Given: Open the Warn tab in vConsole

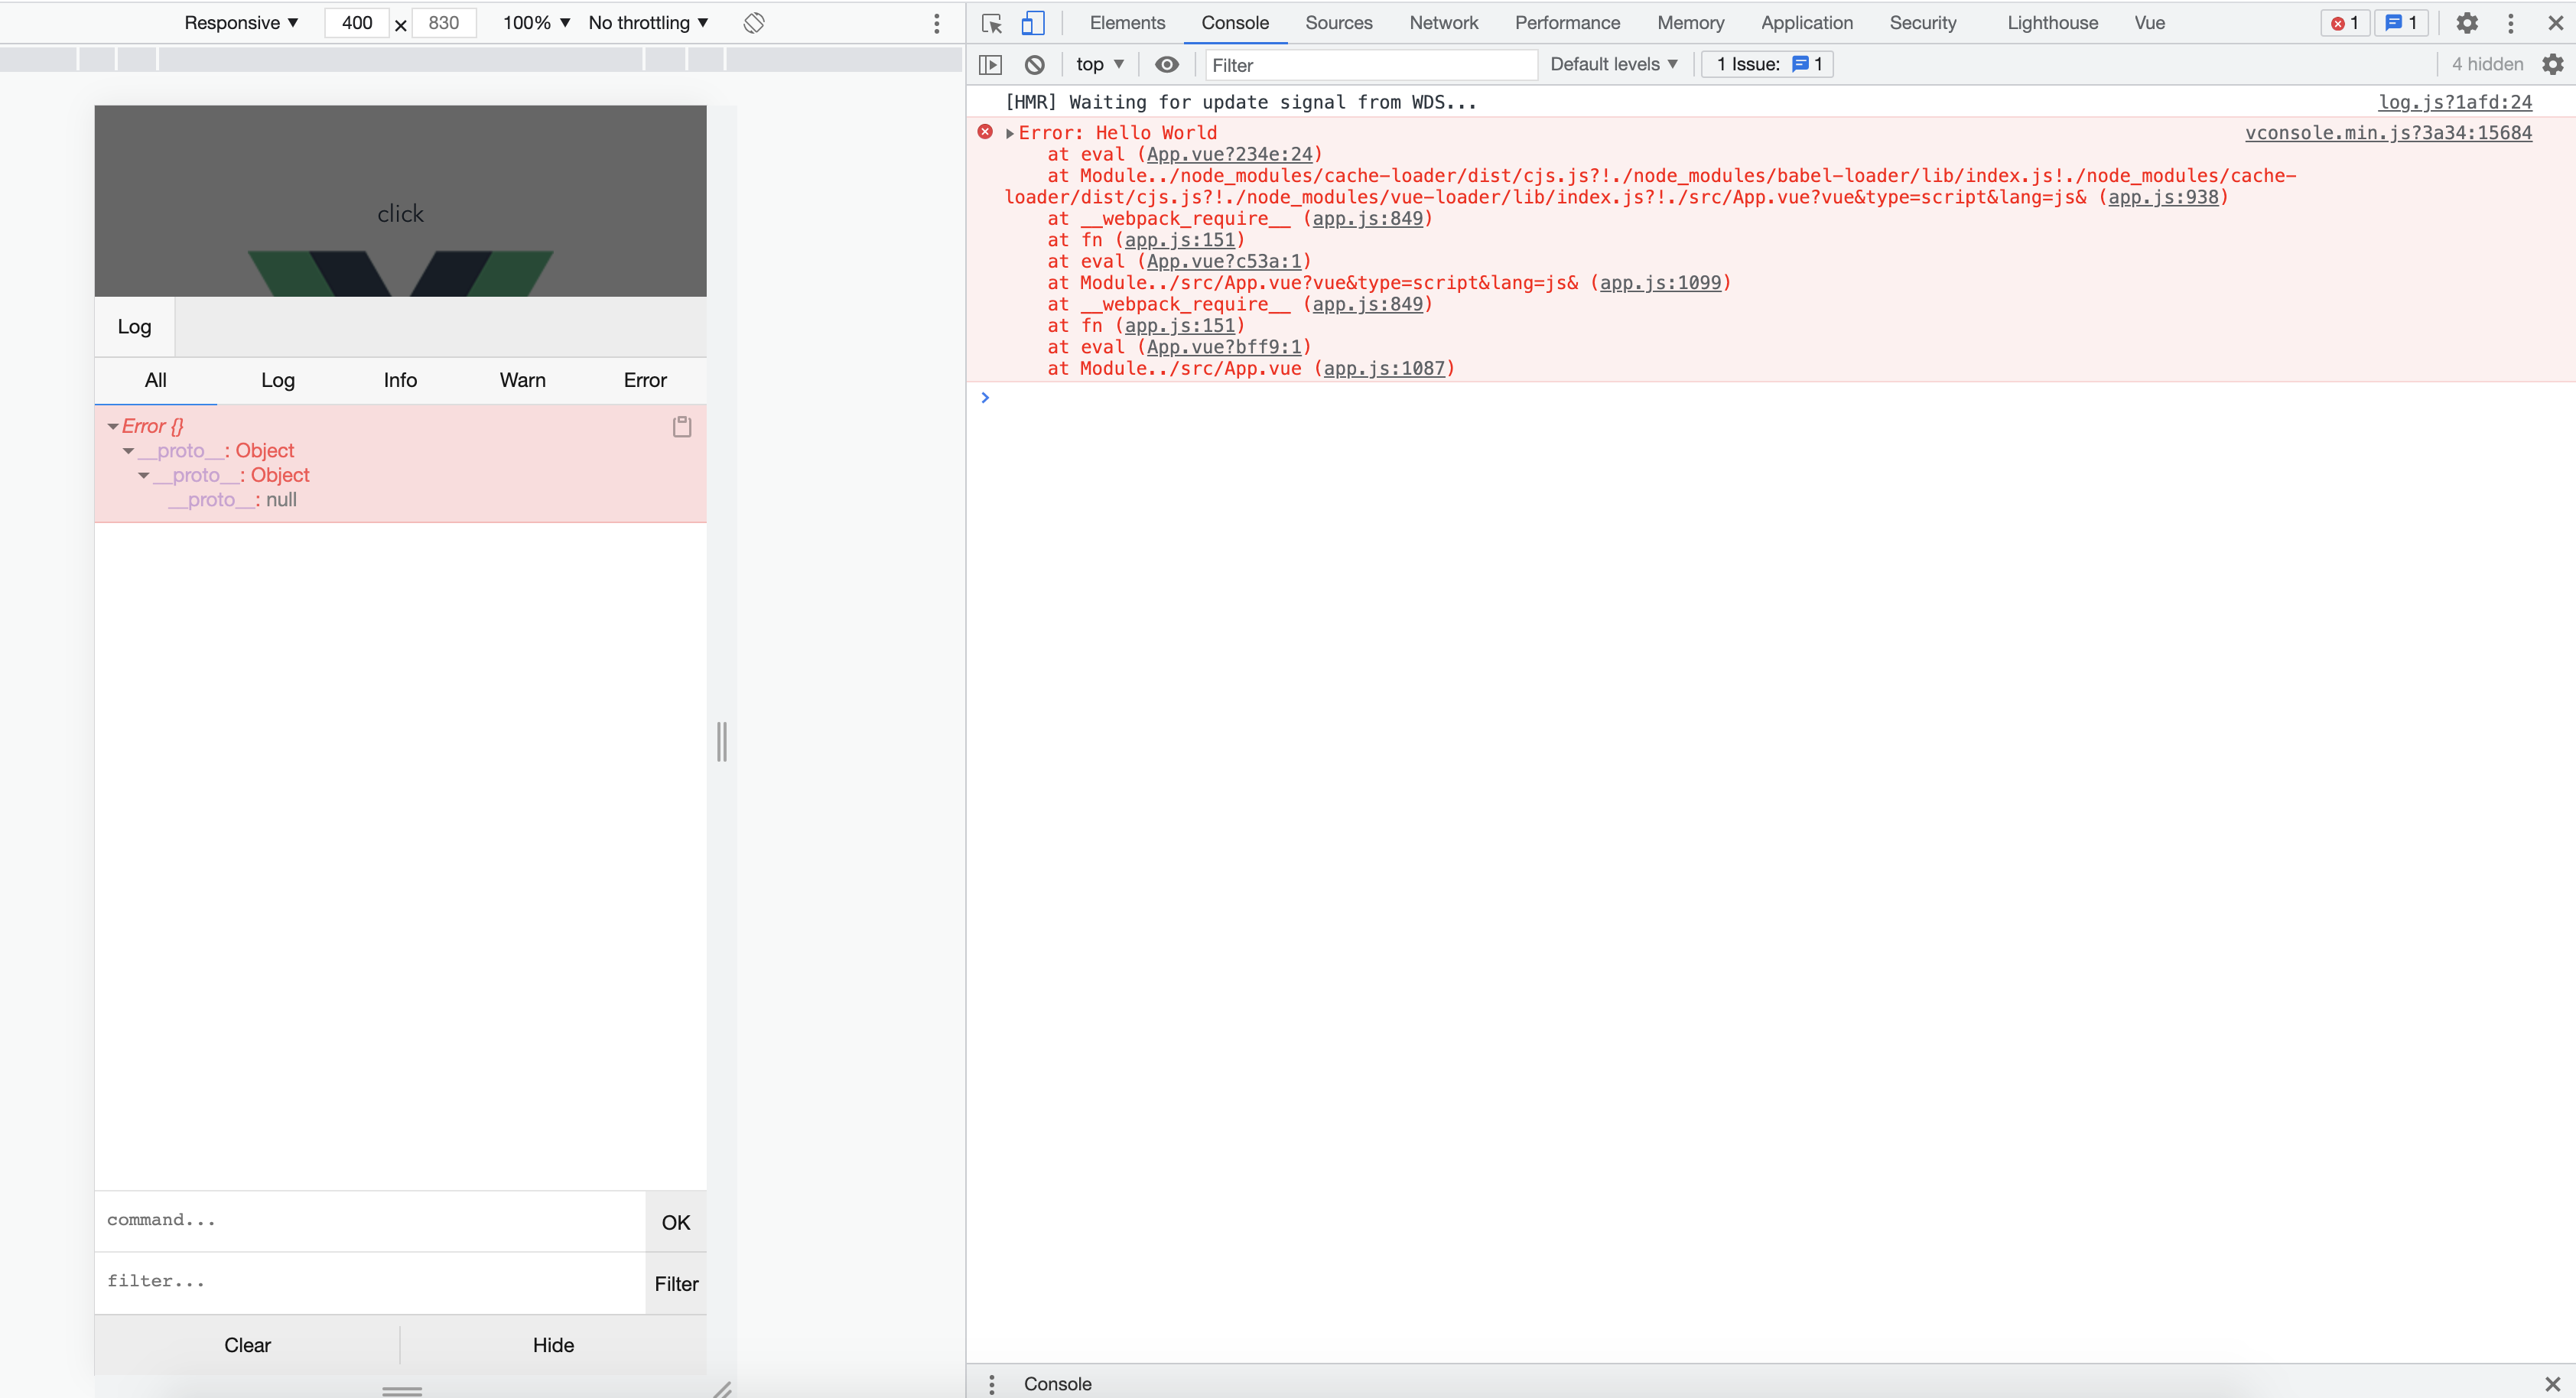Looking at the screenshot, I should (522, 380).
